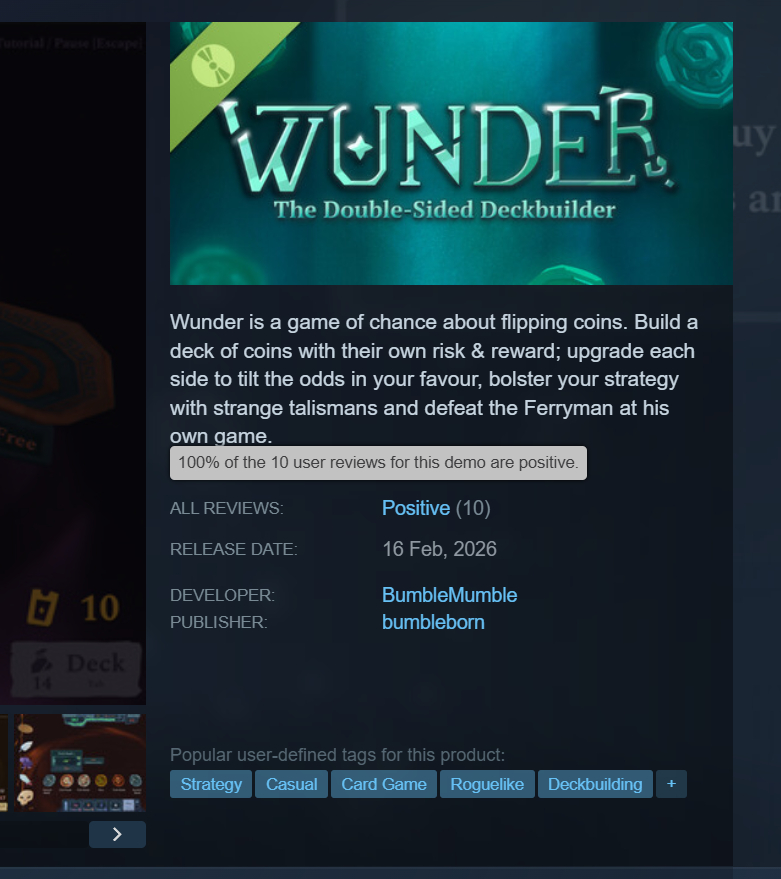Screen dimensions: 781x879
Task: Open BumbleMumble developer page
Action: [450, 595]
